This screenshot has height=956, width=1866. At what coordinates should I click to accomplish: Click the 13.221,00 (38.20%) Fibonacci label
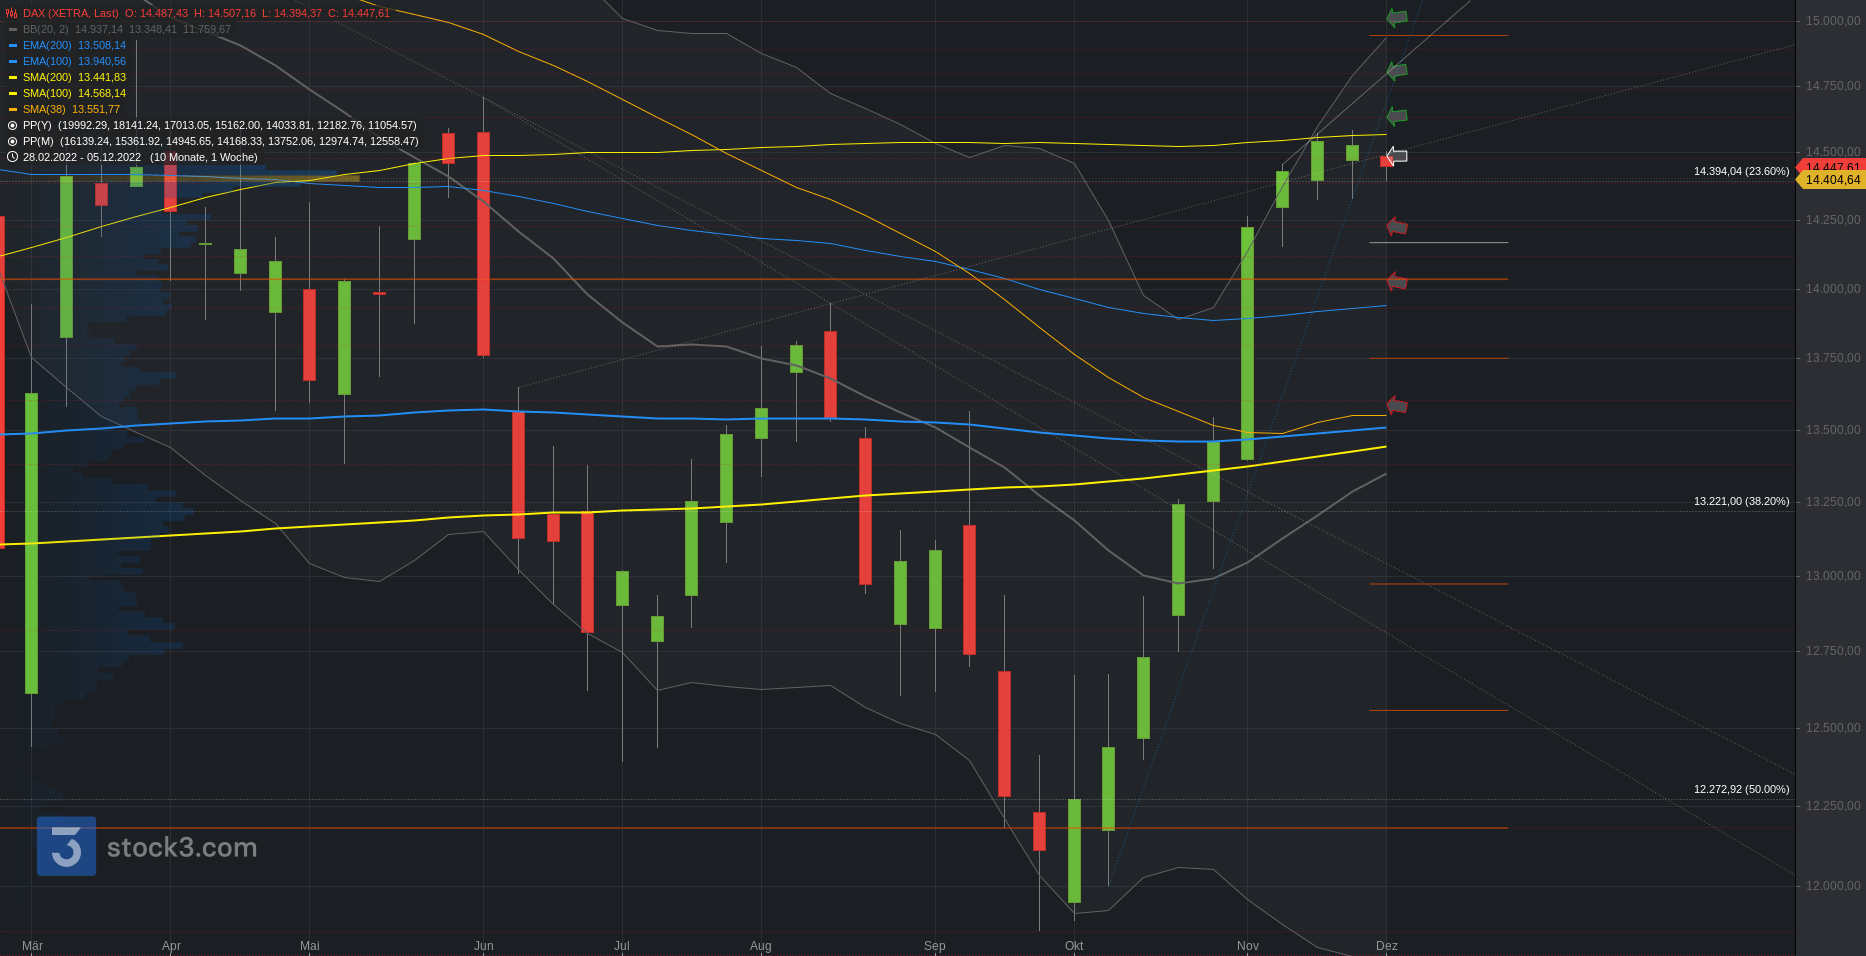(x=1741, y=501)
